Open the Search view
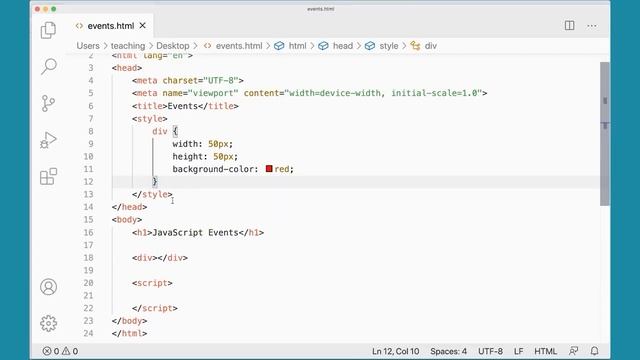640x360 pixels. tap(48, 66)
